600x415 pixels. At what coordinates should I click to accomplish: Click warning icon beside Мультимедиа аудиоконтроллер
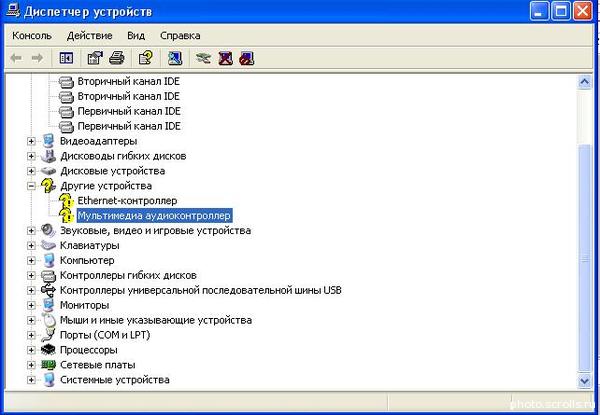(66, 216)
